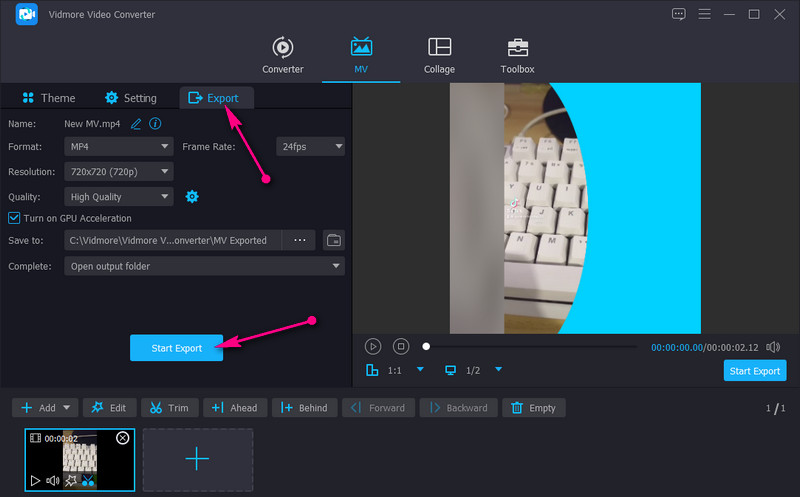The width and height of the screenshot is (800, 497).
Task: Click the Stop playback button
Action: tap(400, 347)
